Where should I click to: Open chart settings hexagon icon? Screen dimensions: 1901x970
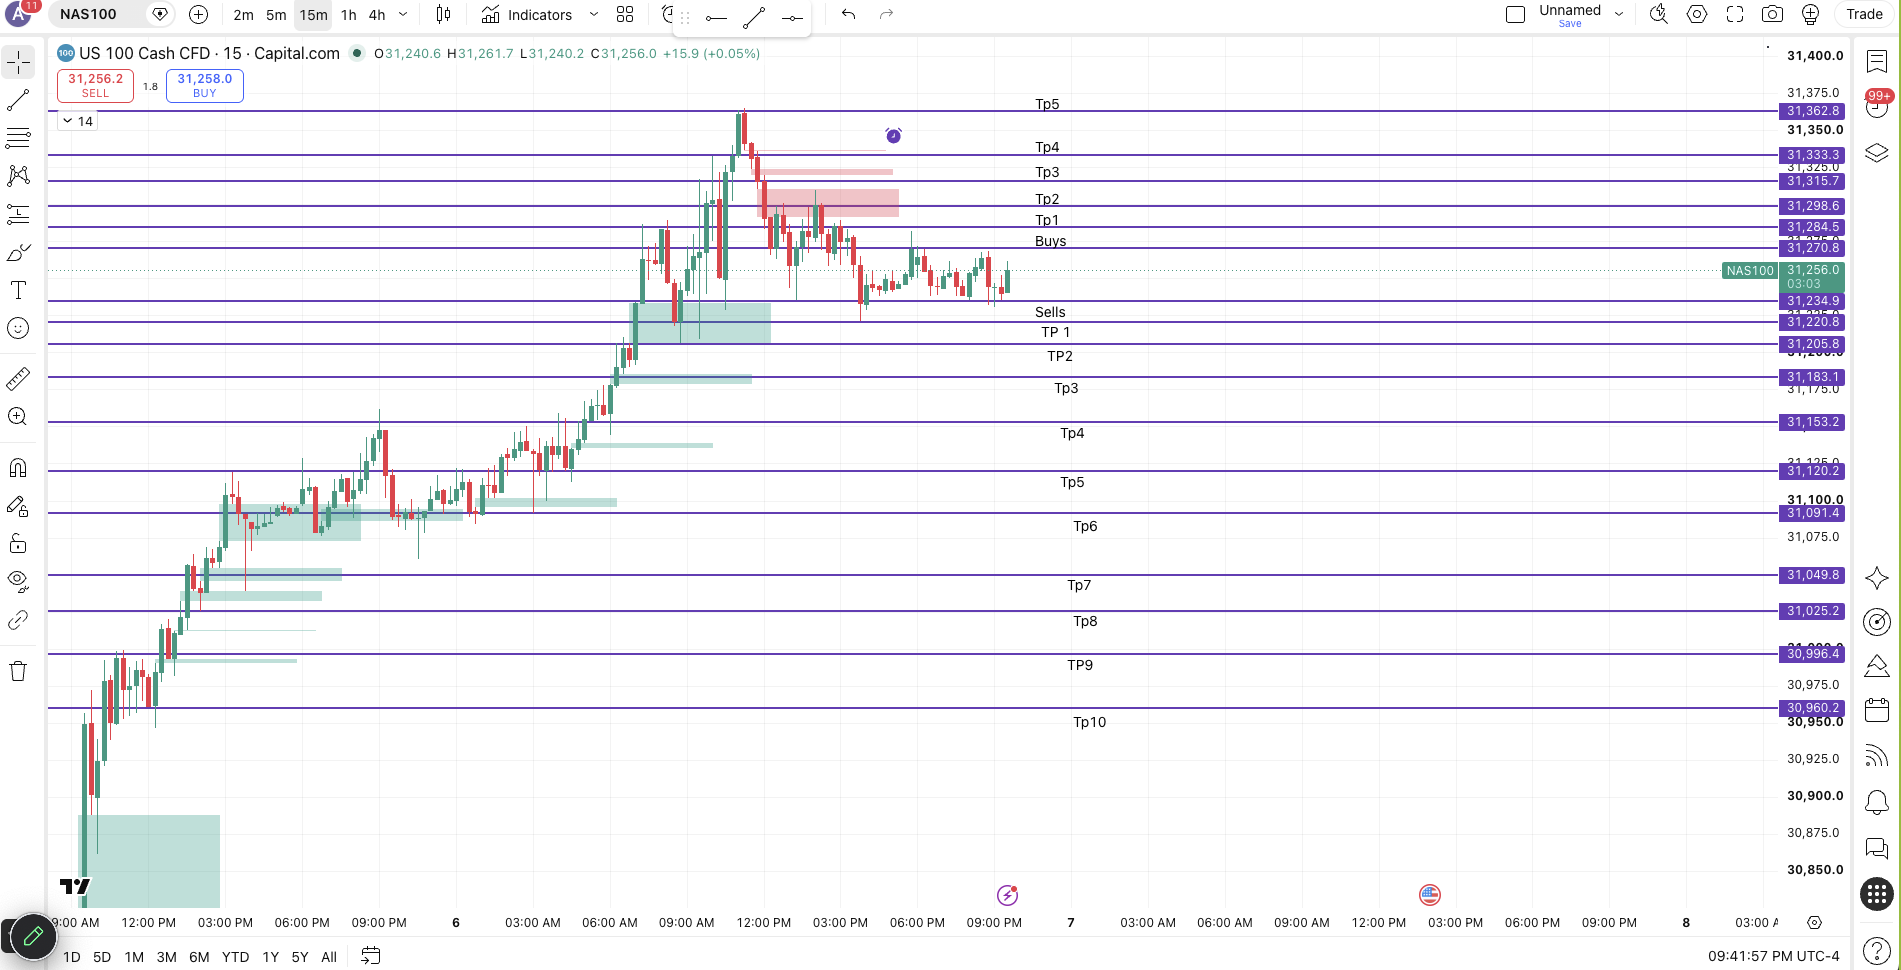pyautogui.click(x=1697, y=14)
